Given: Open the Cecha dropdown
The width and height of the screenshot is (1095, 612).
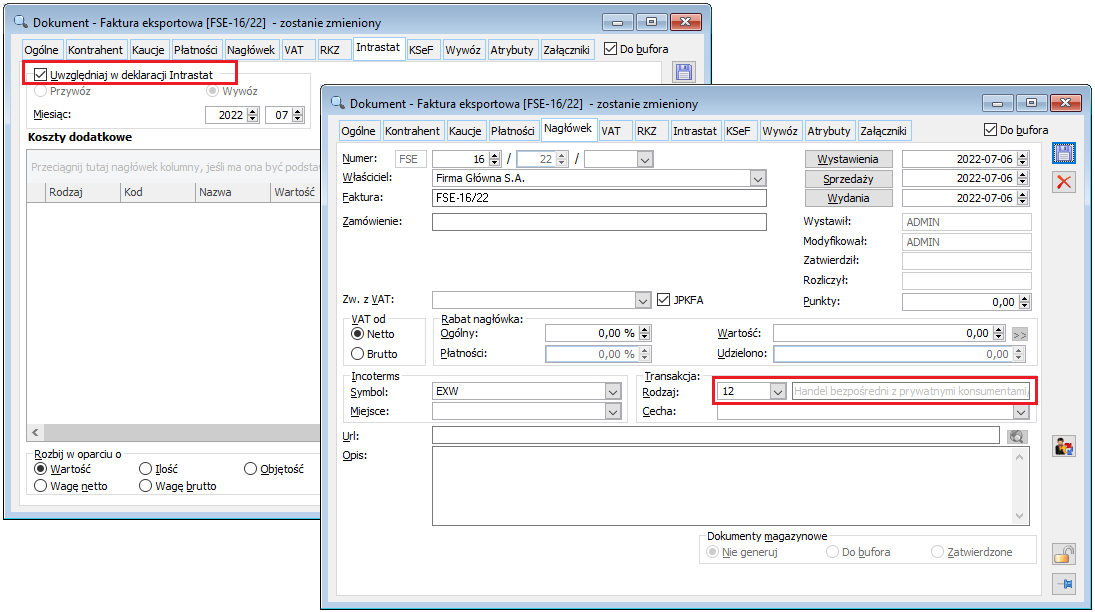Looking at the screenshot, I should point(1021,412).
